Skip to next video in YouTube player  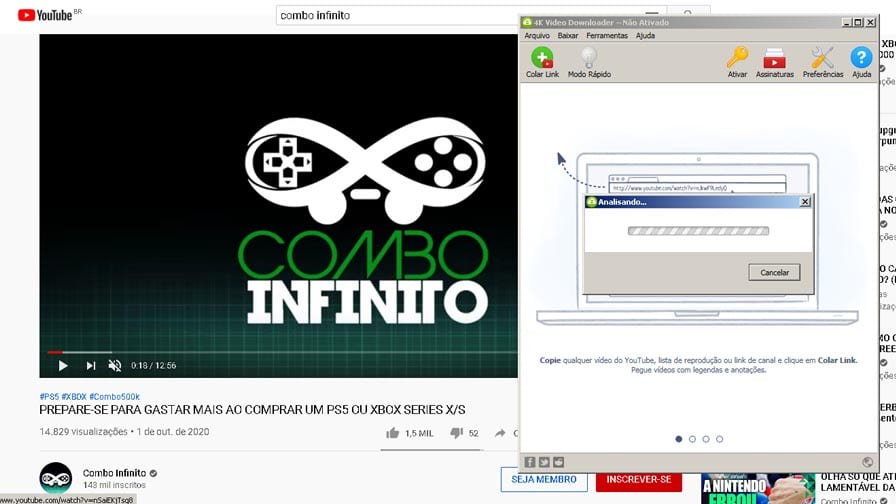(90, 365)
